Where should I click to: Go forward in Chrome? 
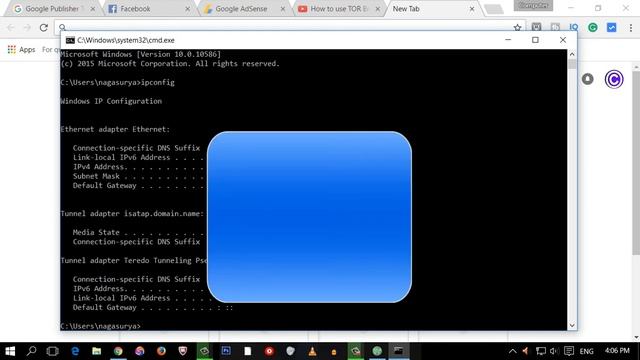click(x=27, y=27)
